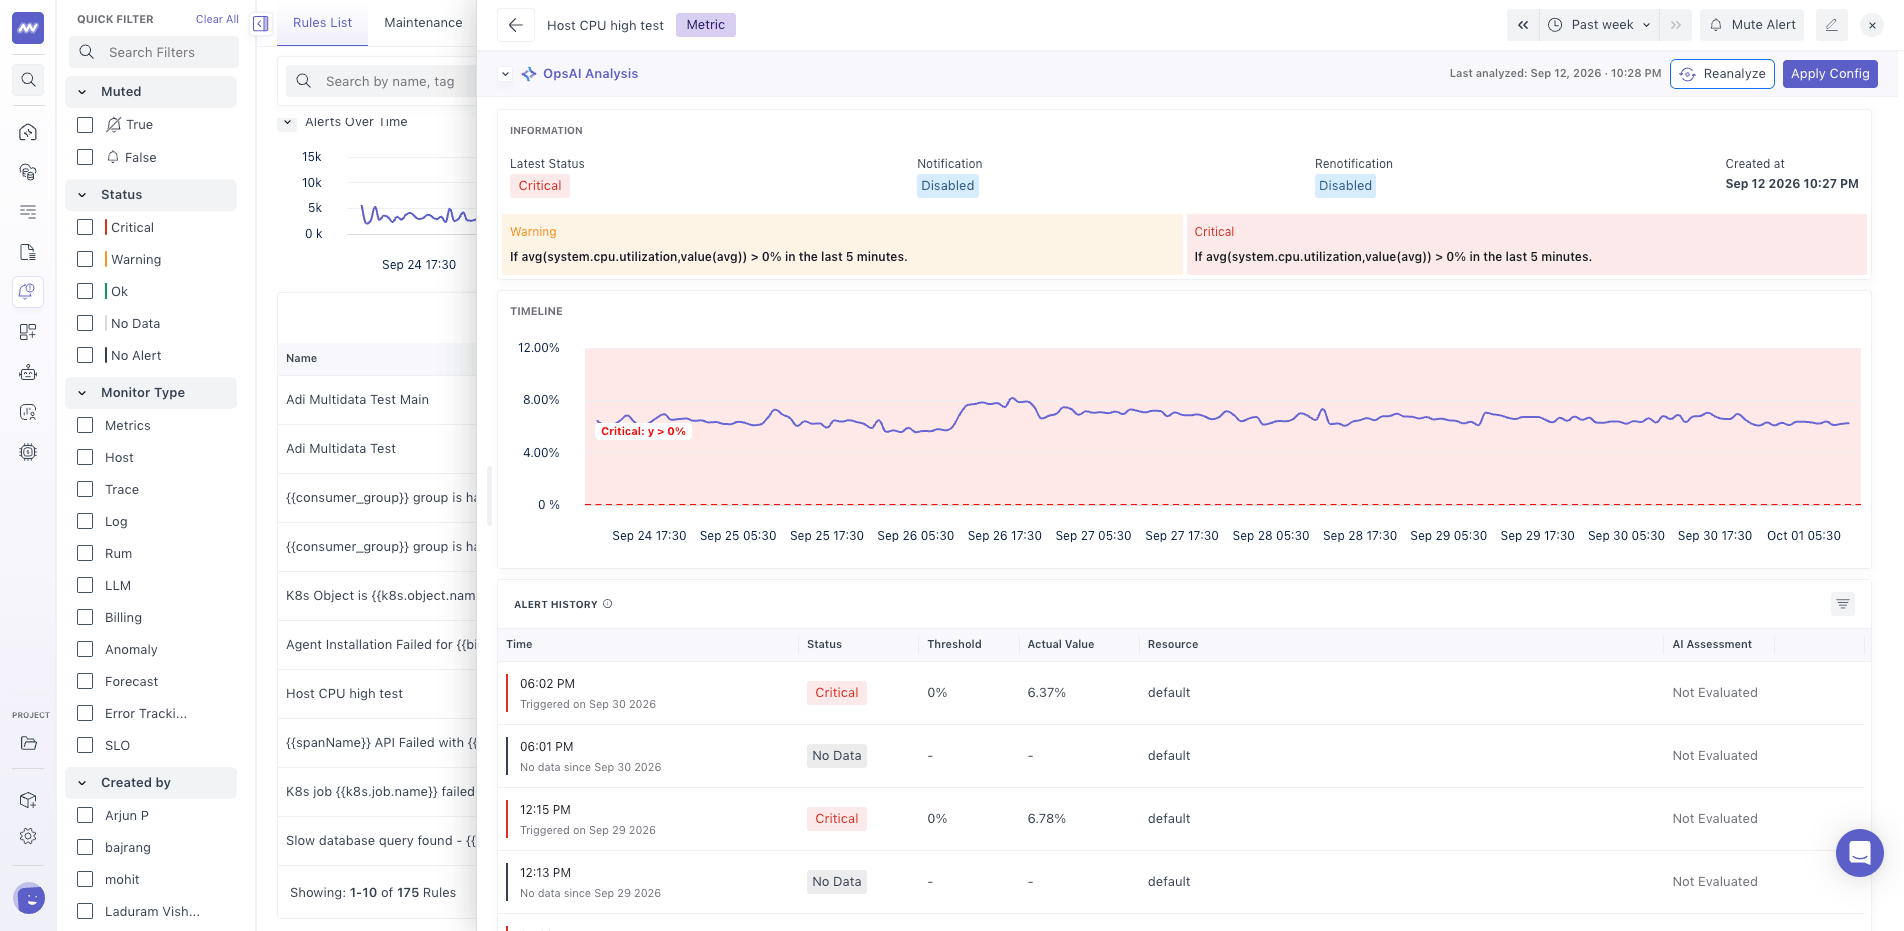The width and height of the screenshot is (1904, 931).
Task: Collapse the Created by filter section
Action: click(82, 783)
